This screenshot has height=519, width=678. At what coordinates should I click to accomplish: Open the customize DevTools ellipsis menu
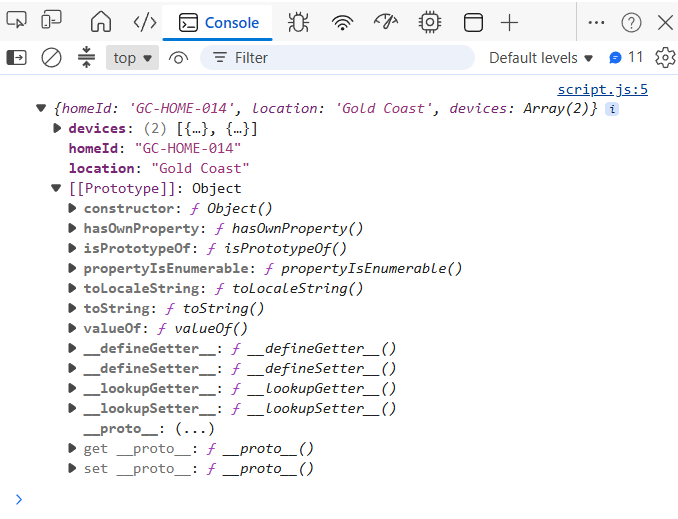596,22
